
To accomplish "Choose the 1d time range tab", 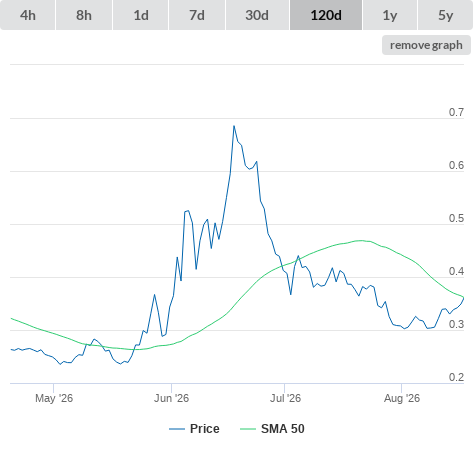I will [x=141, y=15].
